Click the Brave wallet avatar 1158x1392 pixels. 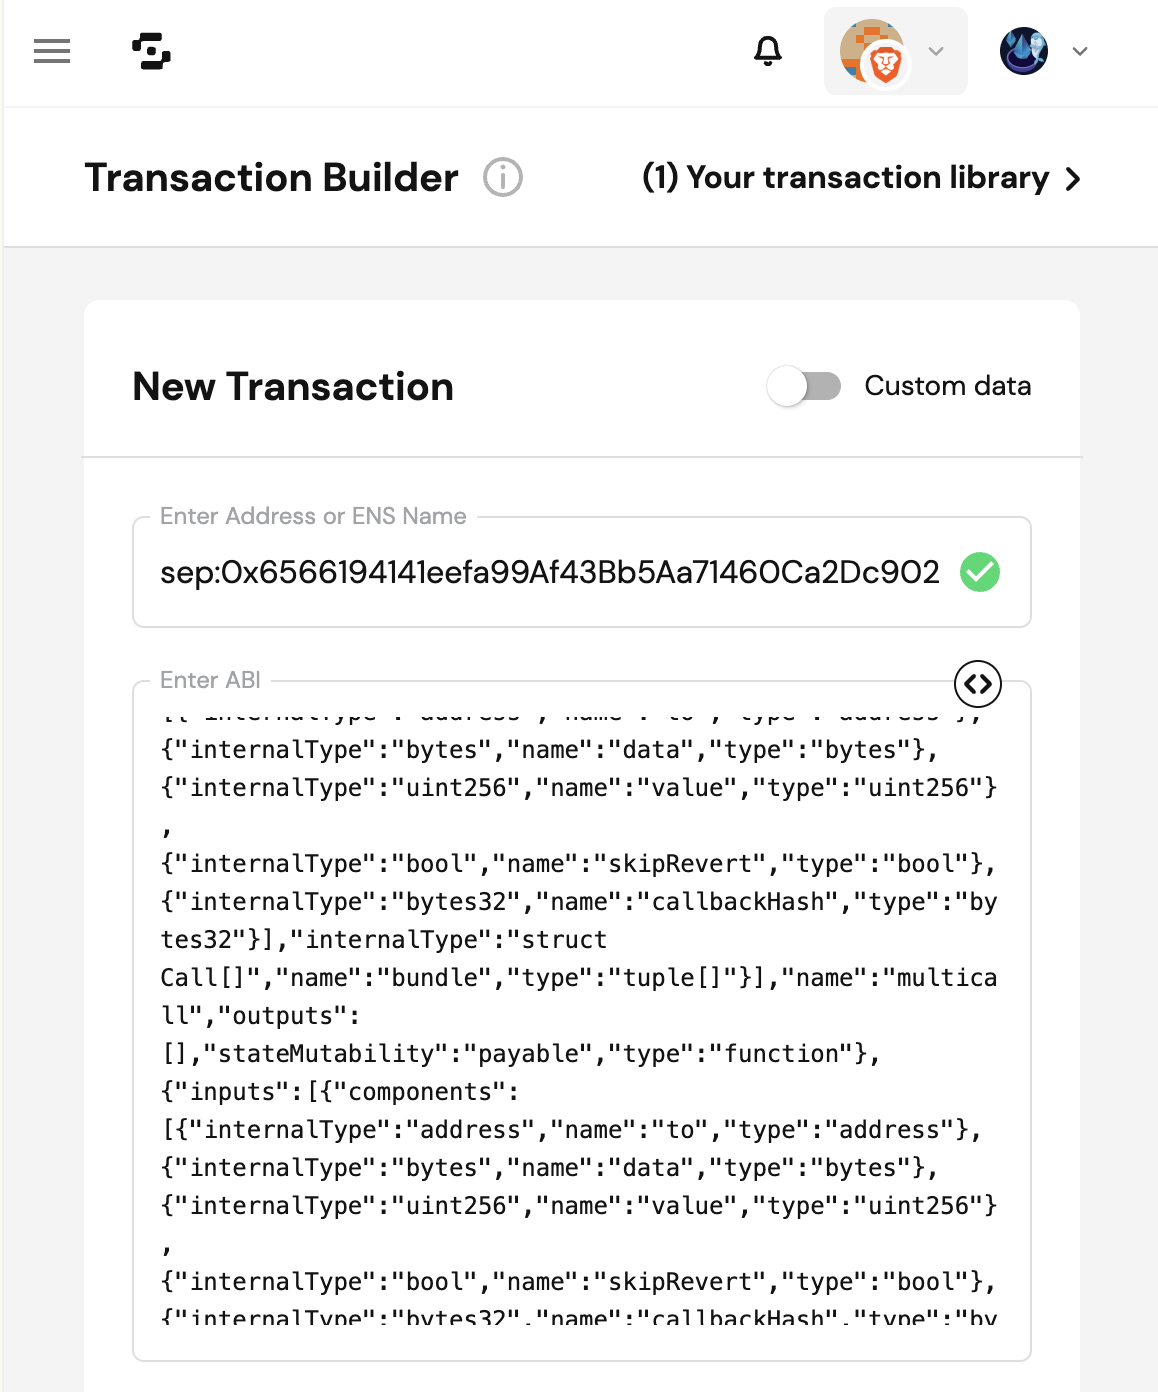click(x=874, y=51)
